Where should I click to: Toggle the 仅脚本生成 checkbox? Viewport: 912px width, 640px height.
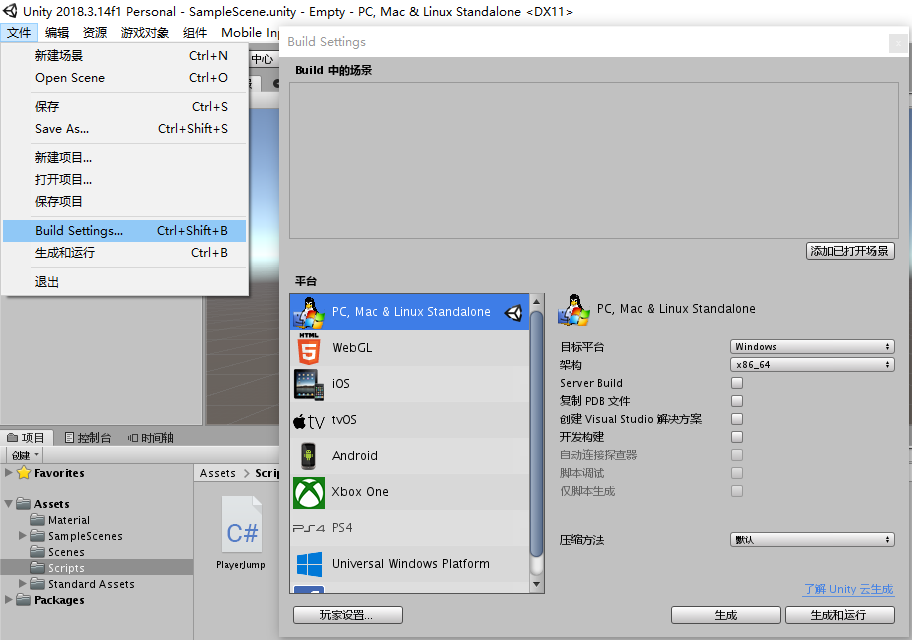[737, 491]
